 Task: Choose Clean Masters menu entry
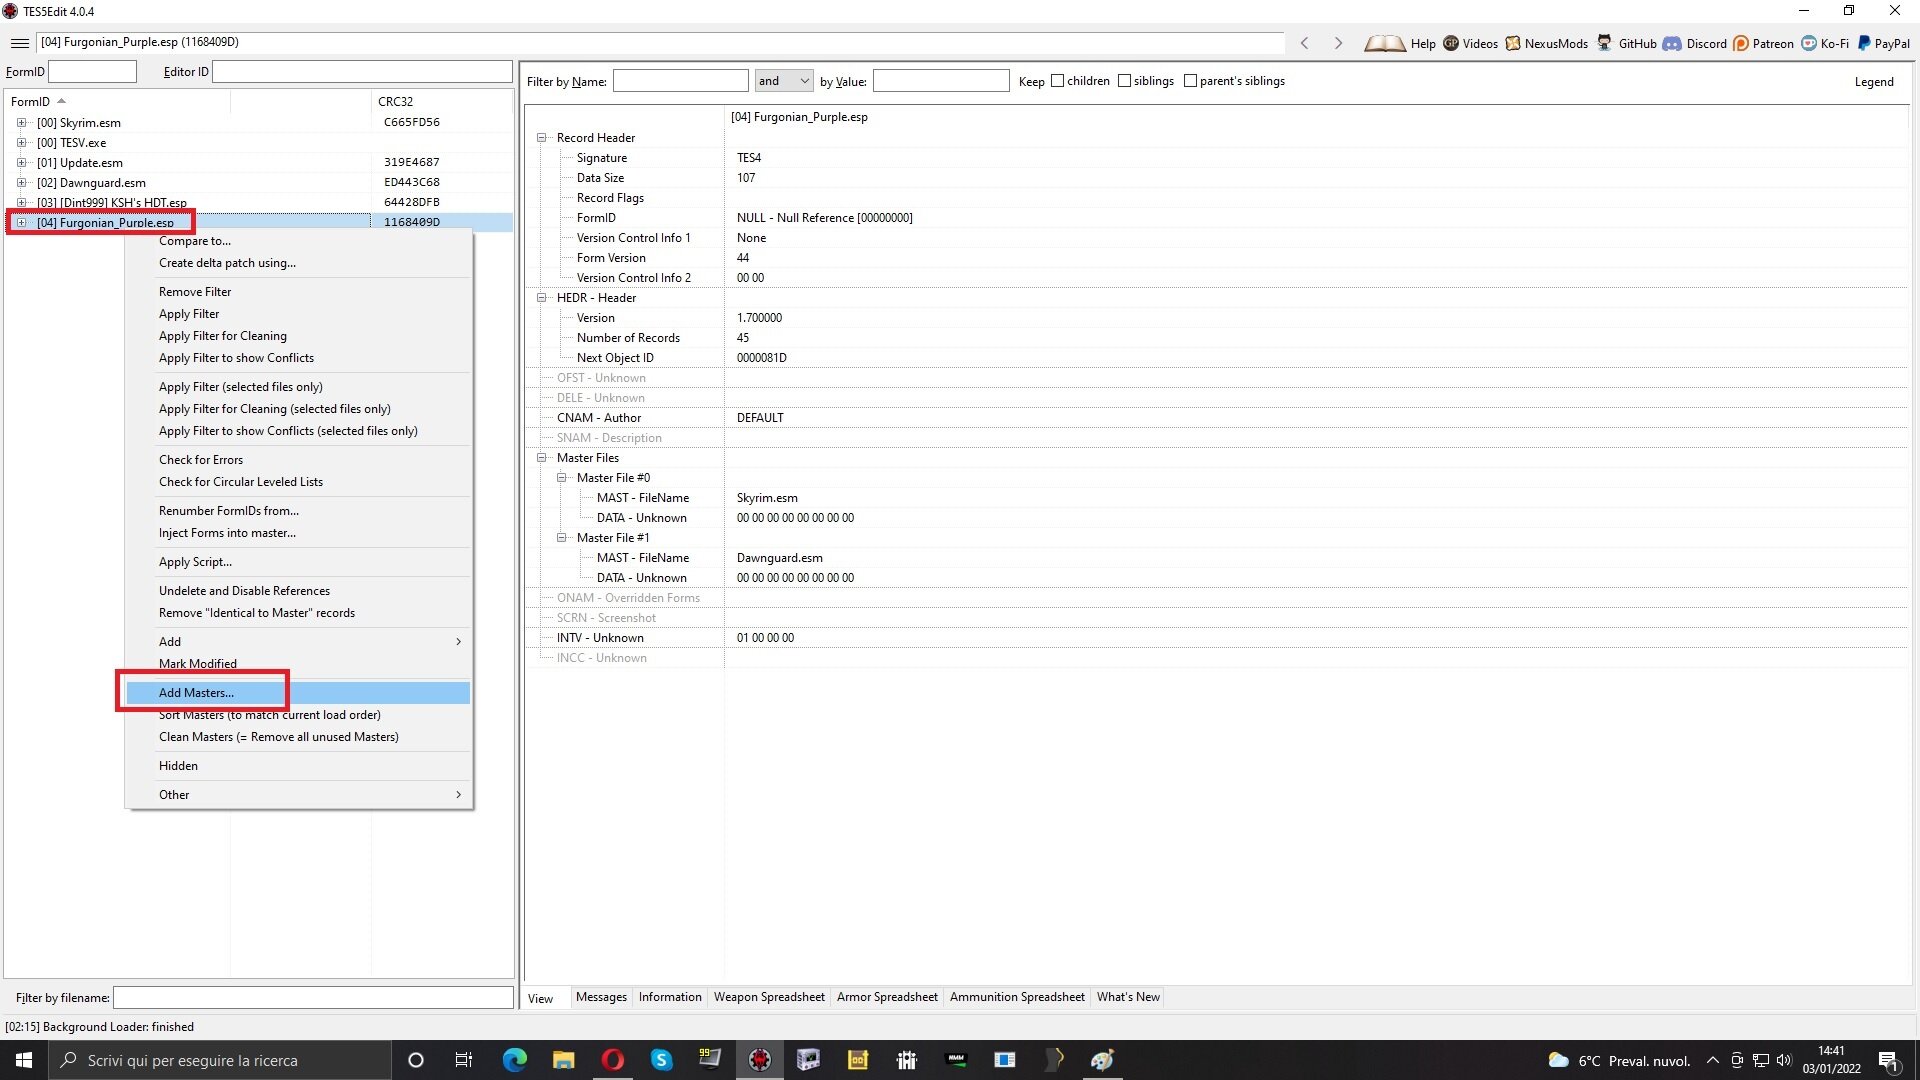(x=298, y=737)
